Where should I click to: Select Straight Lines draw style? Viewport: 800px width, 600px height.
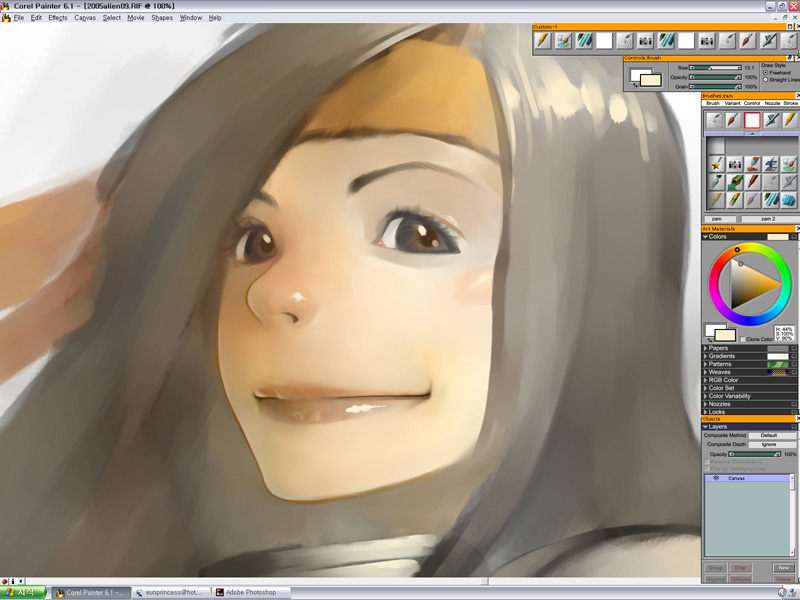click(x=765, y=80)
